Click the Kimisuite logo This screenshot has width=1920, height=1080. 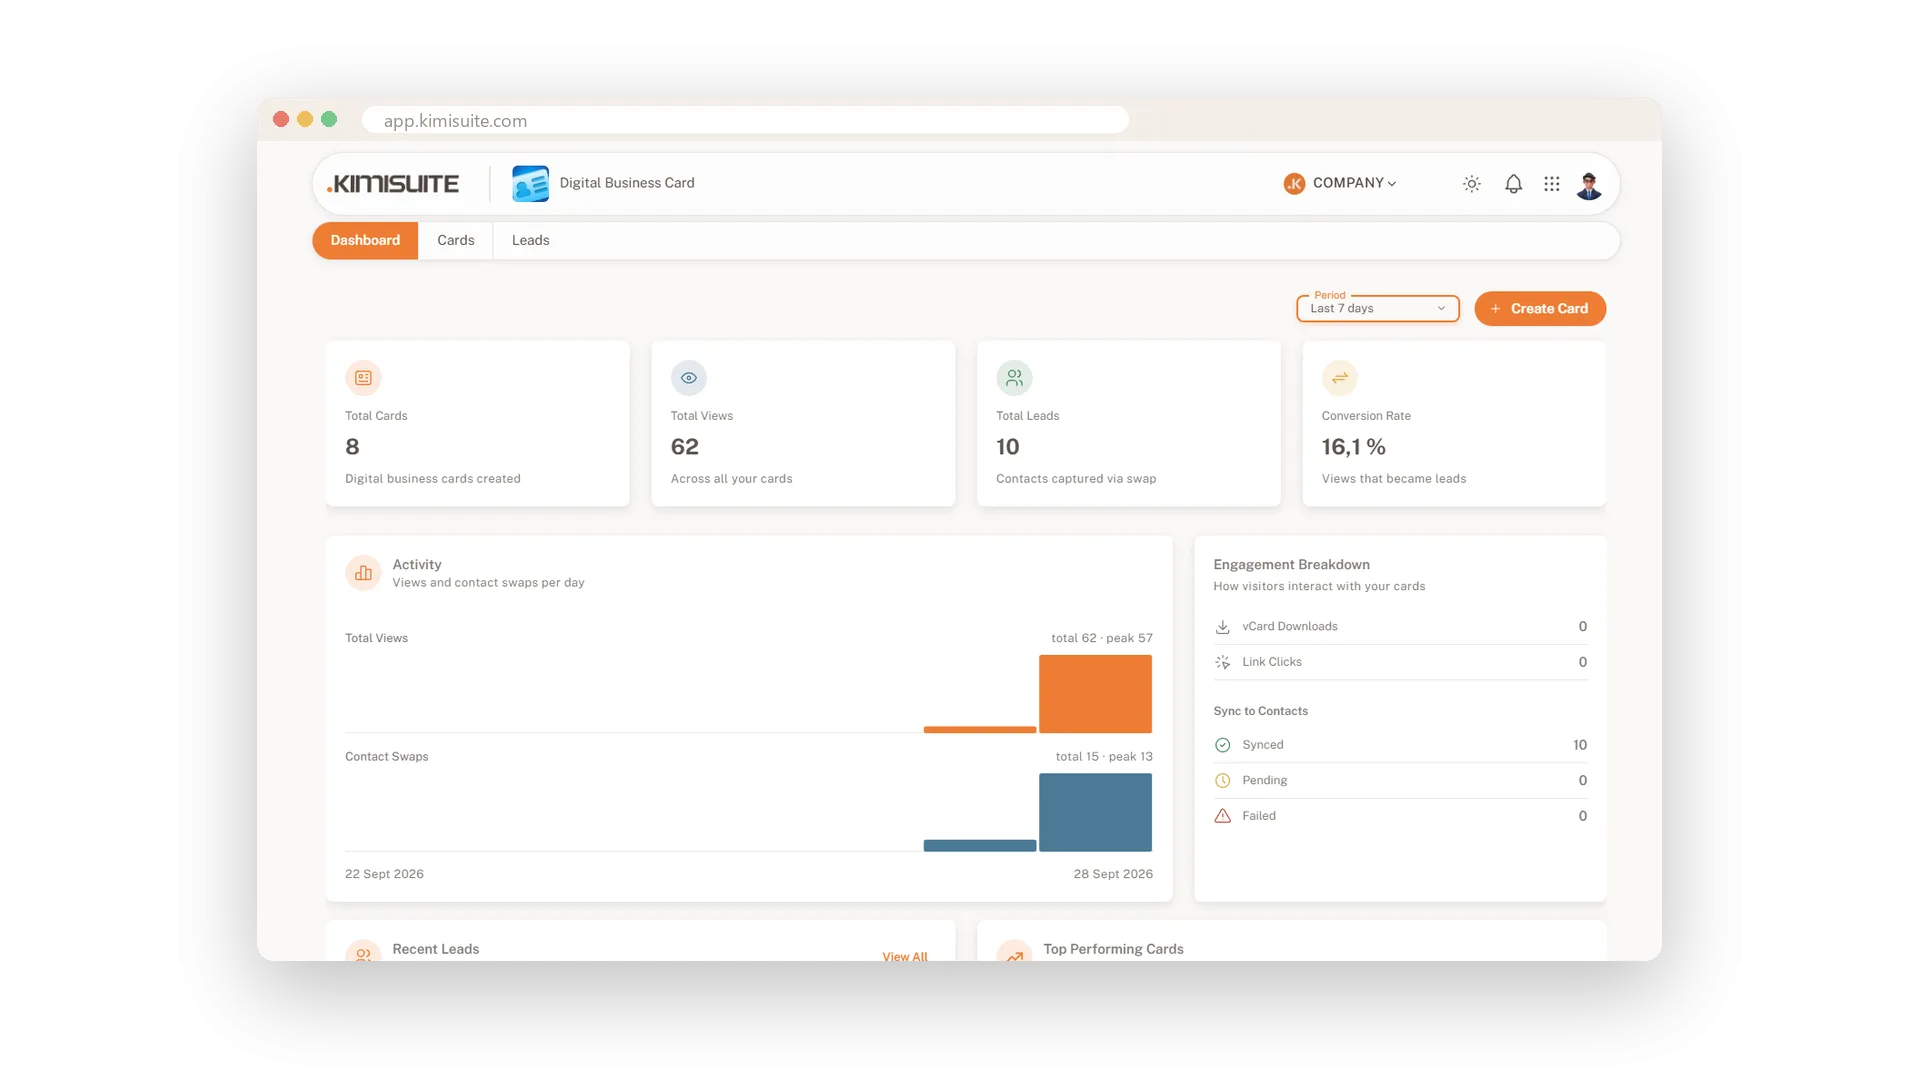[393, 184]
